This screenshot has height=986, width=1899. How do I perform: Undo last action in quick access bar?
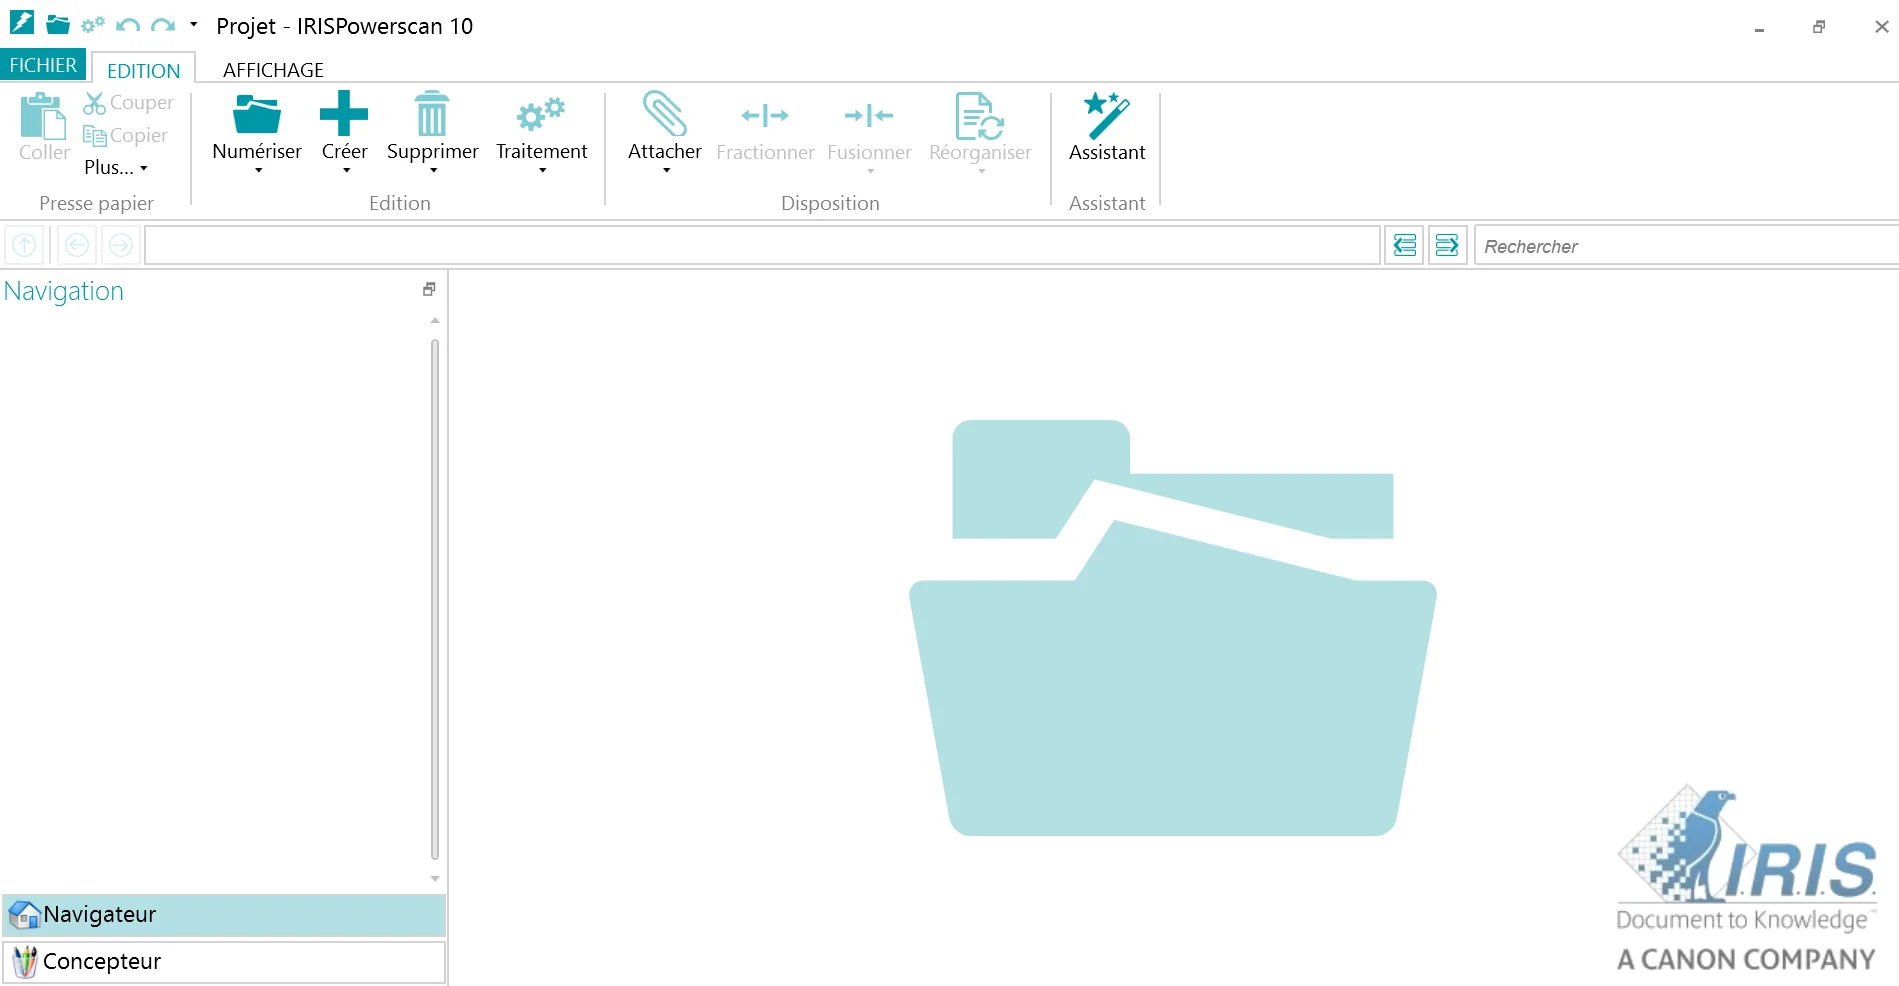127,25
